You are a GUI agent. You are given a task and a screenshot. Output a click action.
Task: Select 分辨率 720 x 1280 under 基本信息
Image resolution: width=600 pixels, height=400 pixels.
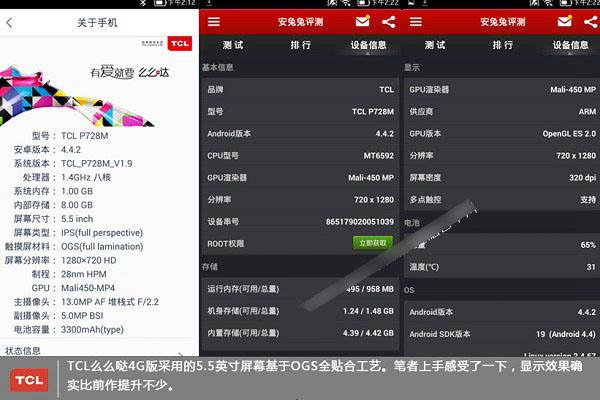click(x=300, y=200)
